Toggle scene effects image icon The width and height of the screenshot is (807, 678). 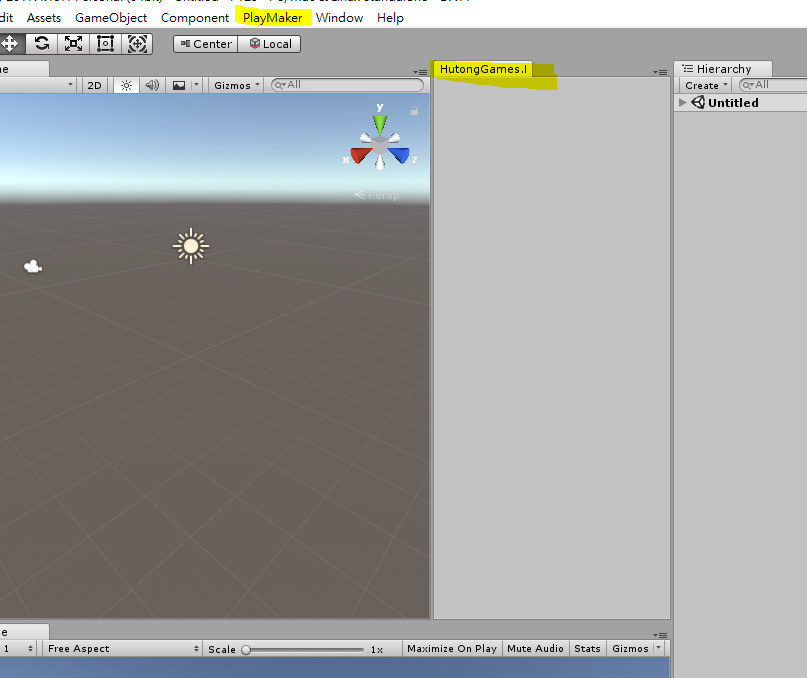coord(179,85)
